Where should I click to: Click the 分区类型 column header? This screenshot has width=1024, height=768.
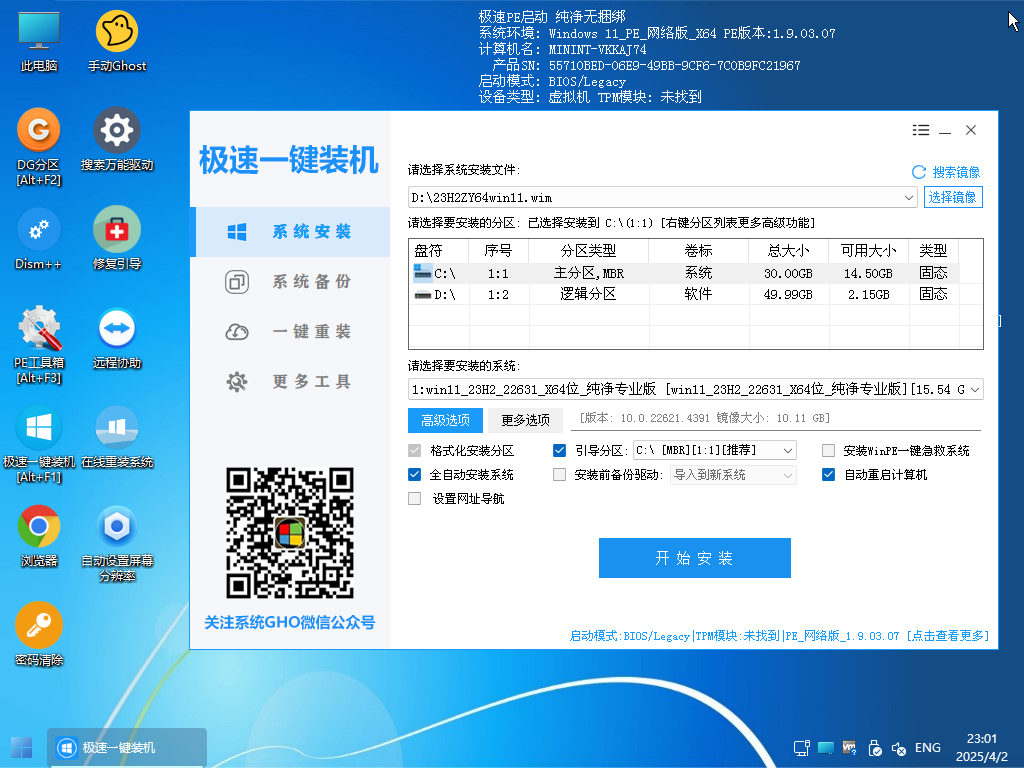click(x=588, y=251)
